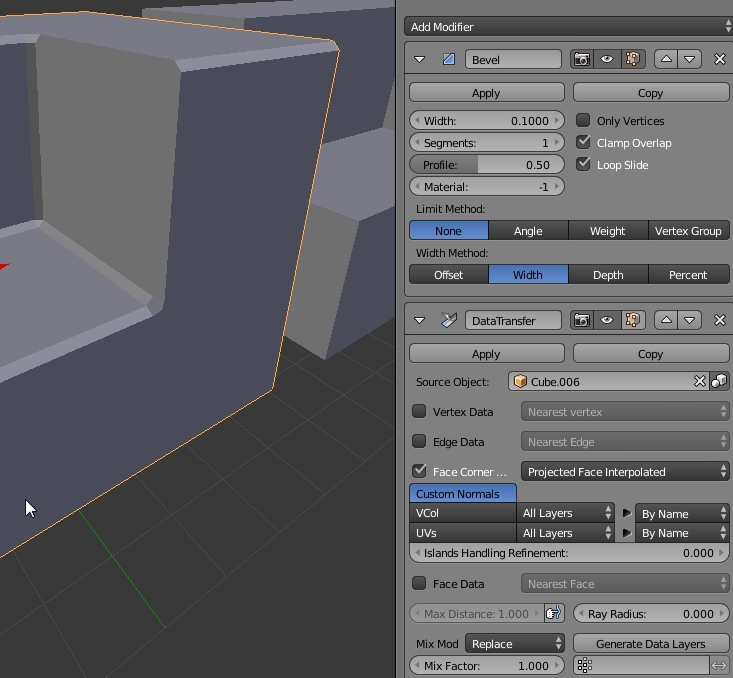The height and width of the screenshot is (678, 733).
Task: Copy the Bevel modifier
Action: (x=651, y=93)
